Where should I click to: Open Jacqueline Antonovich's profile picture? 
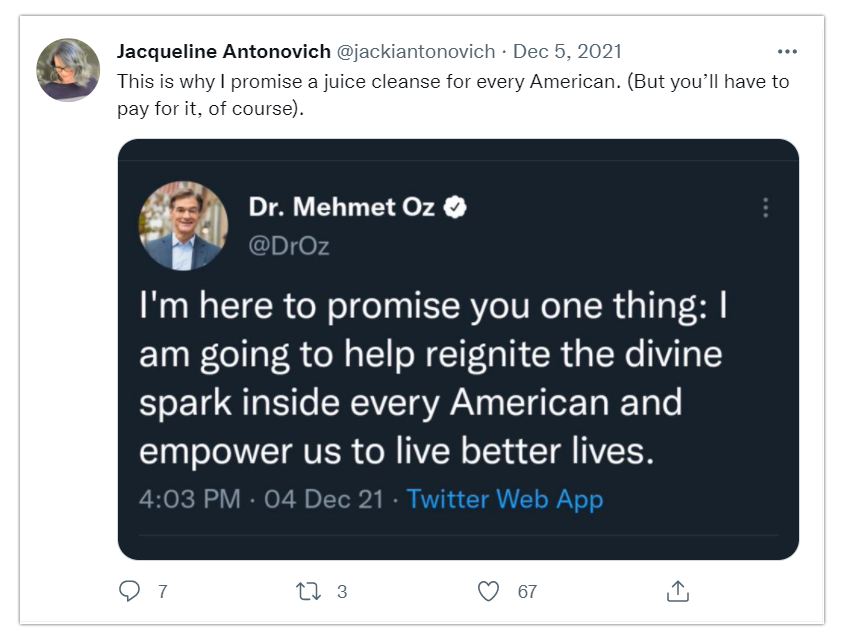click(68, 69)
